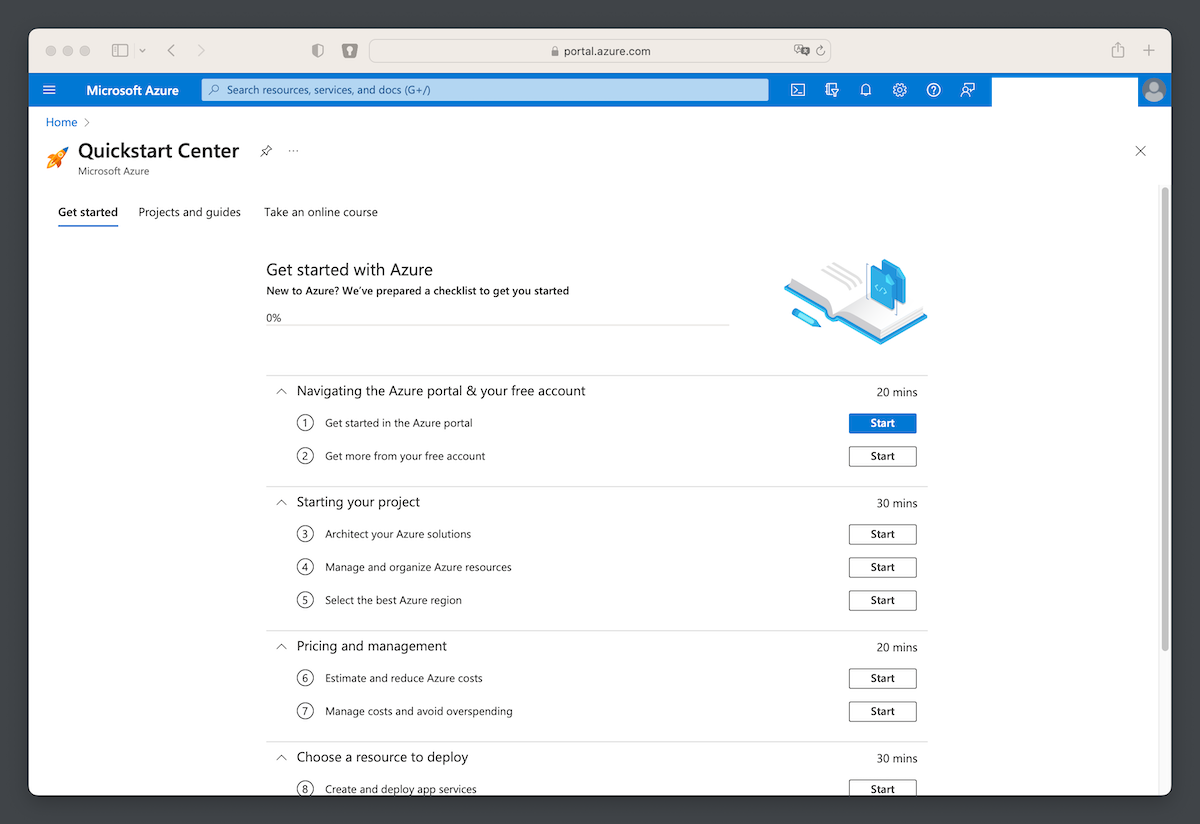The image size is (1200, 824).
Task: Open the Safari share menu
Action: (1118, 50)
